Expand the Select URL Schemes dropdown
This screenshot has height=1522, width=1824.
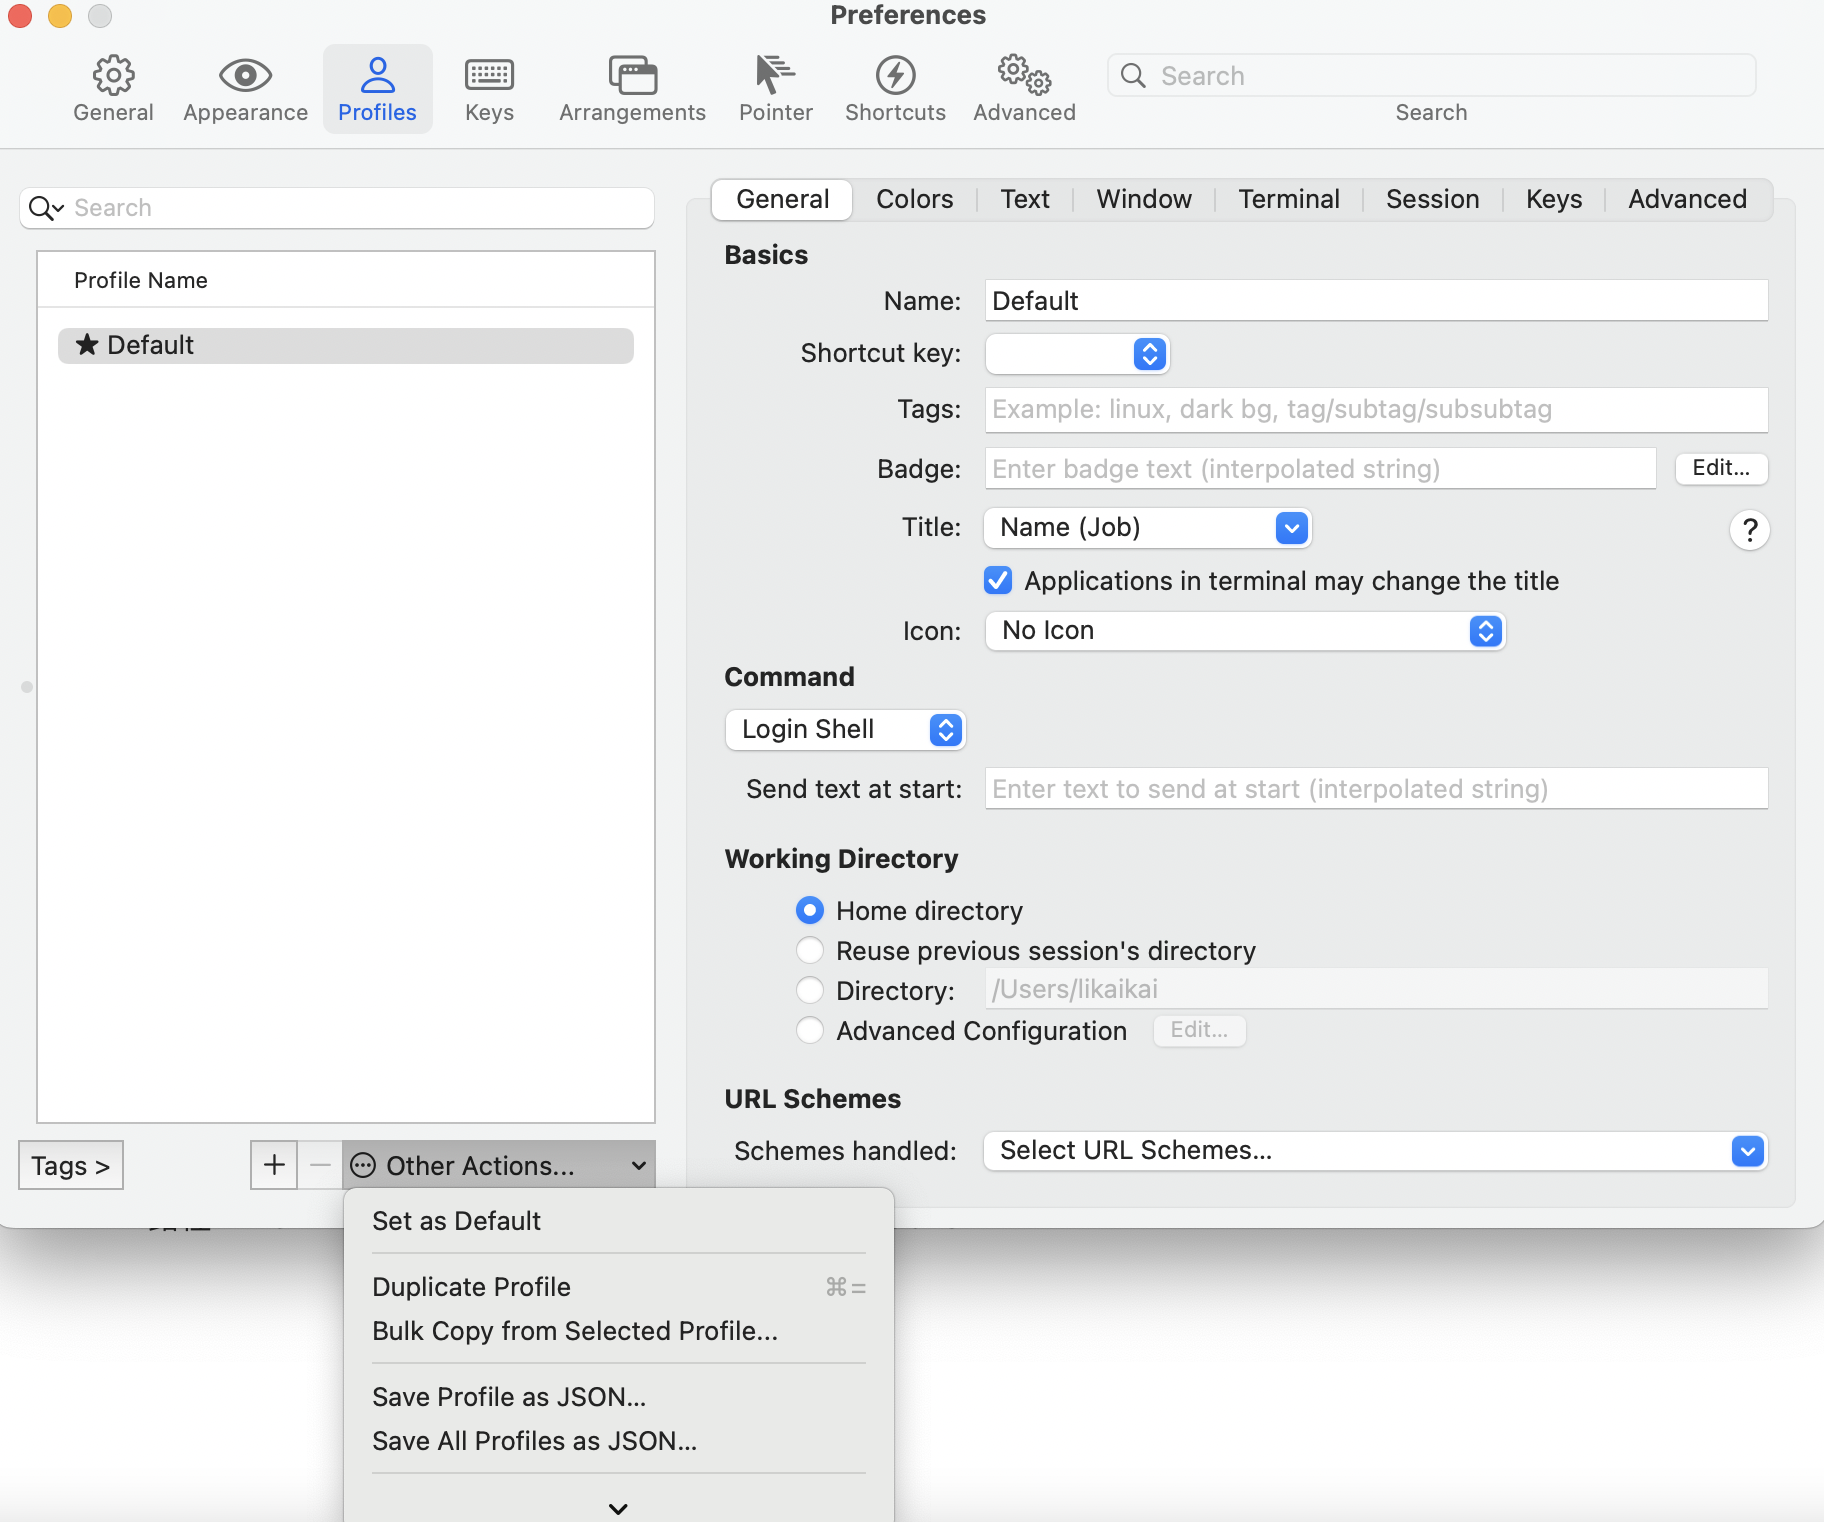point(1374,1151)
